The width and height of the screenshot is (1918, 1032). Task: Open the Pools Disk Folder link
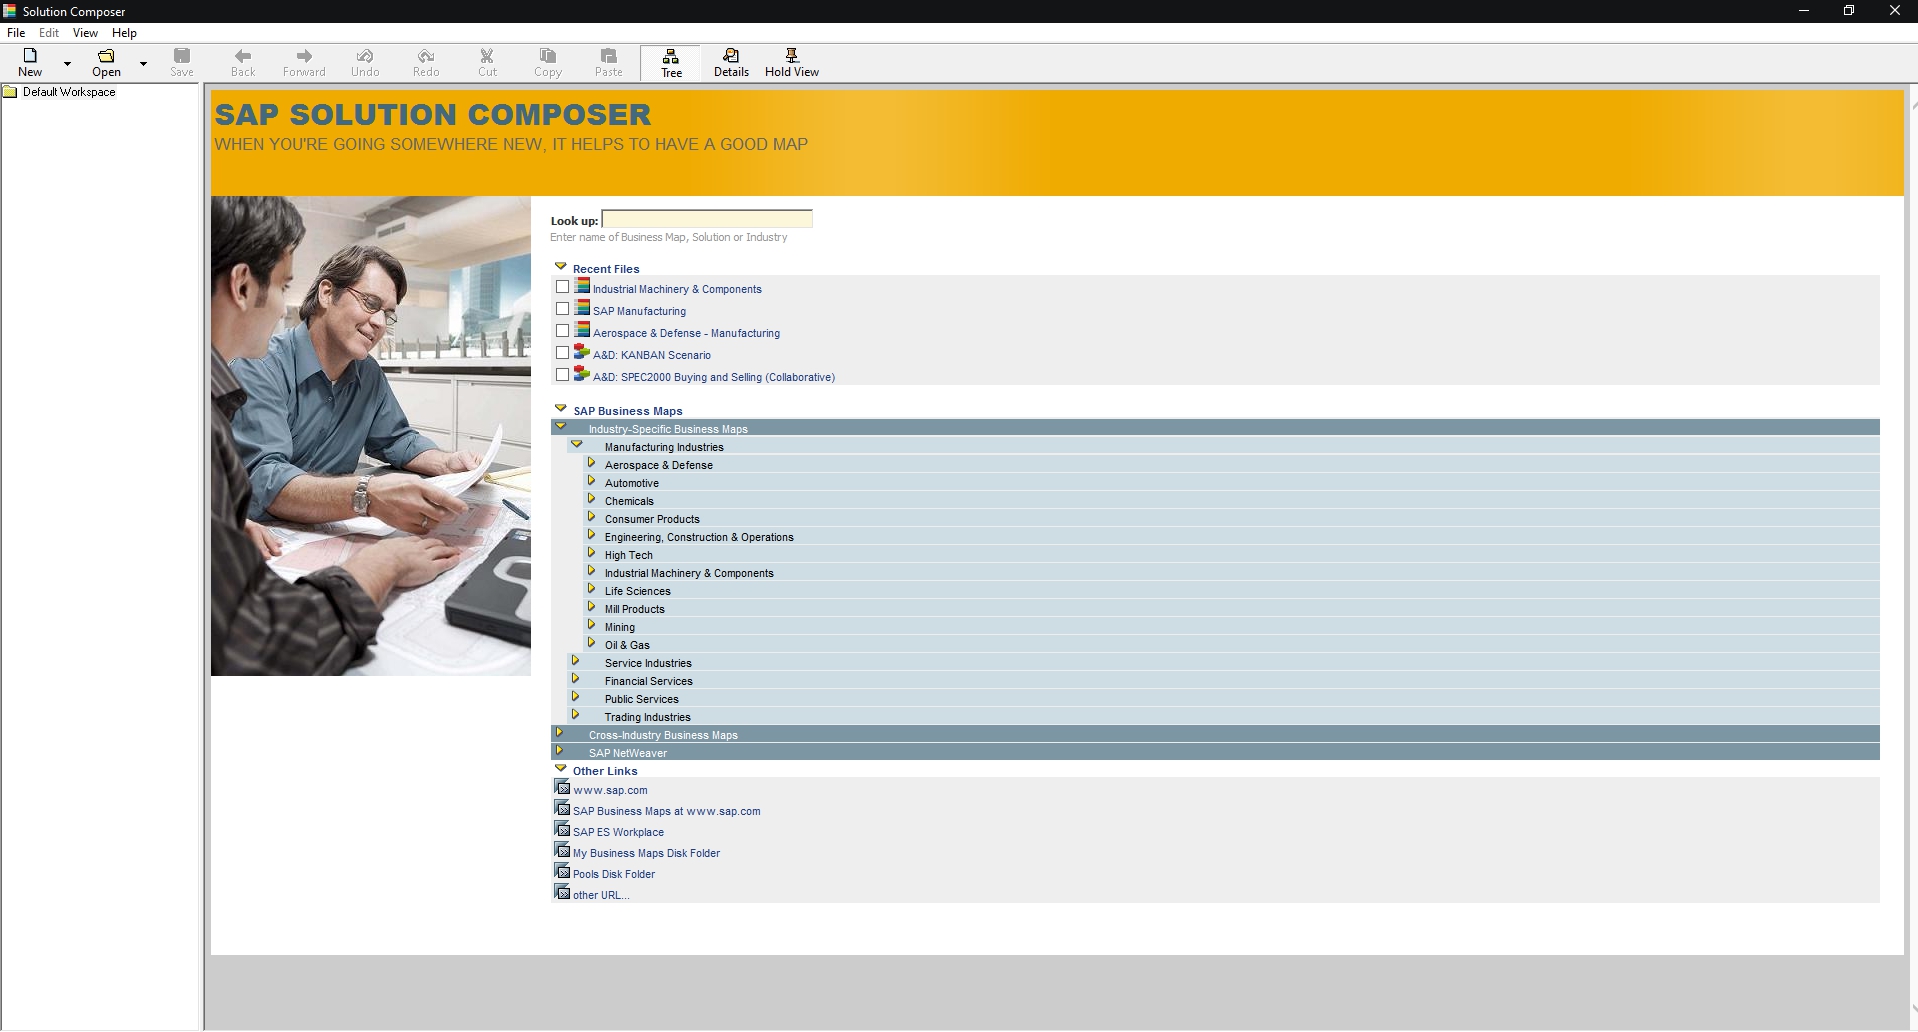coord(614,874)
